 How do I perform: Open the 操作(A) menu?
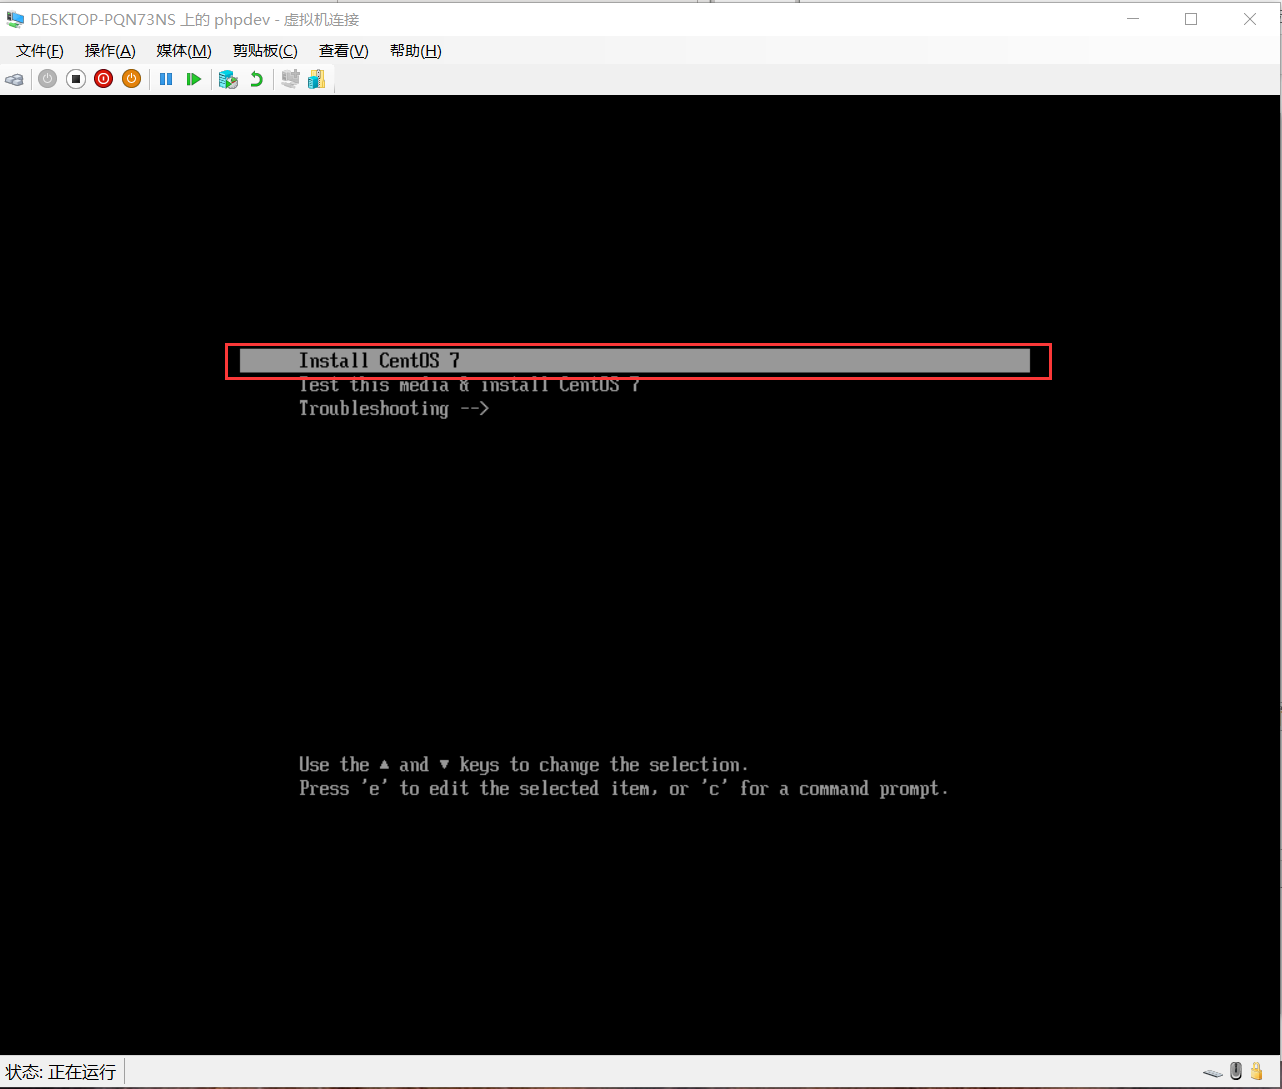tap(110, 51)
